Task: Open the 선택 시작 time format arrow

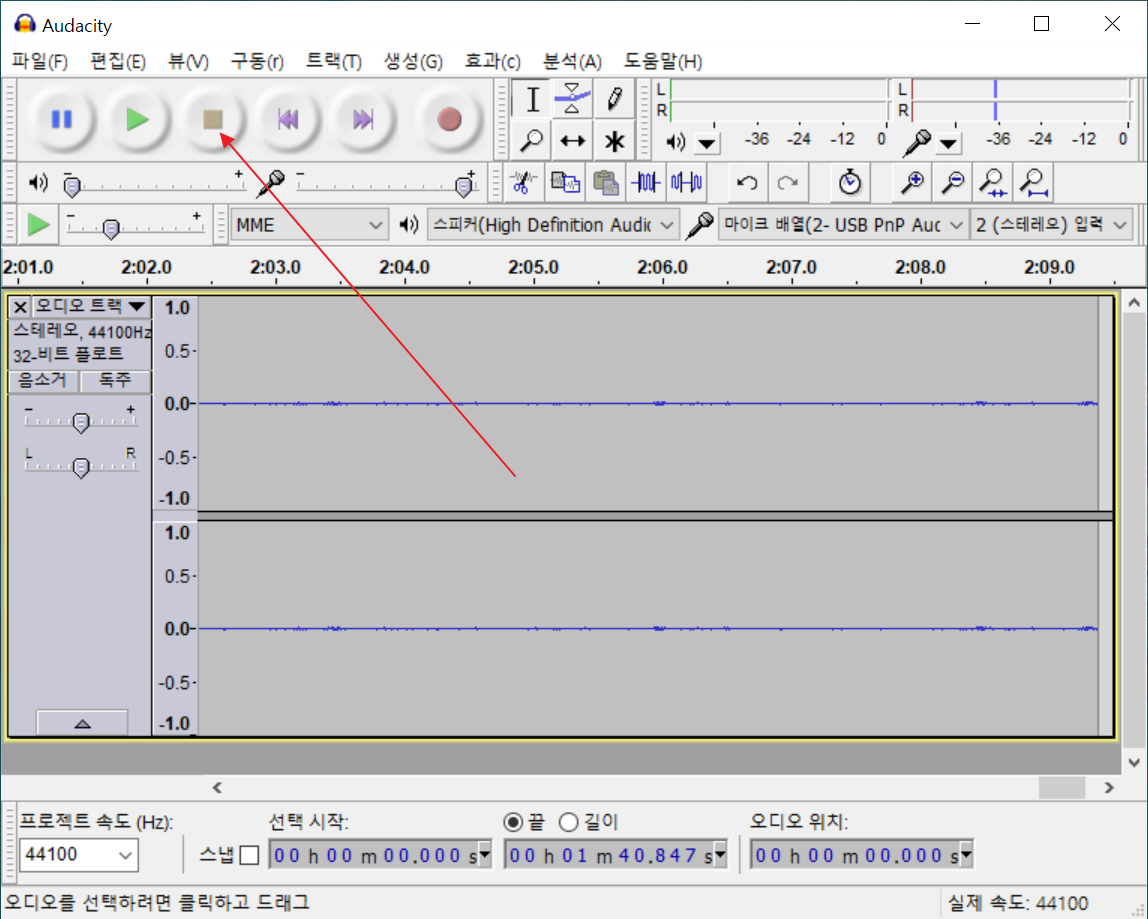Action: [x=485, y=854]
